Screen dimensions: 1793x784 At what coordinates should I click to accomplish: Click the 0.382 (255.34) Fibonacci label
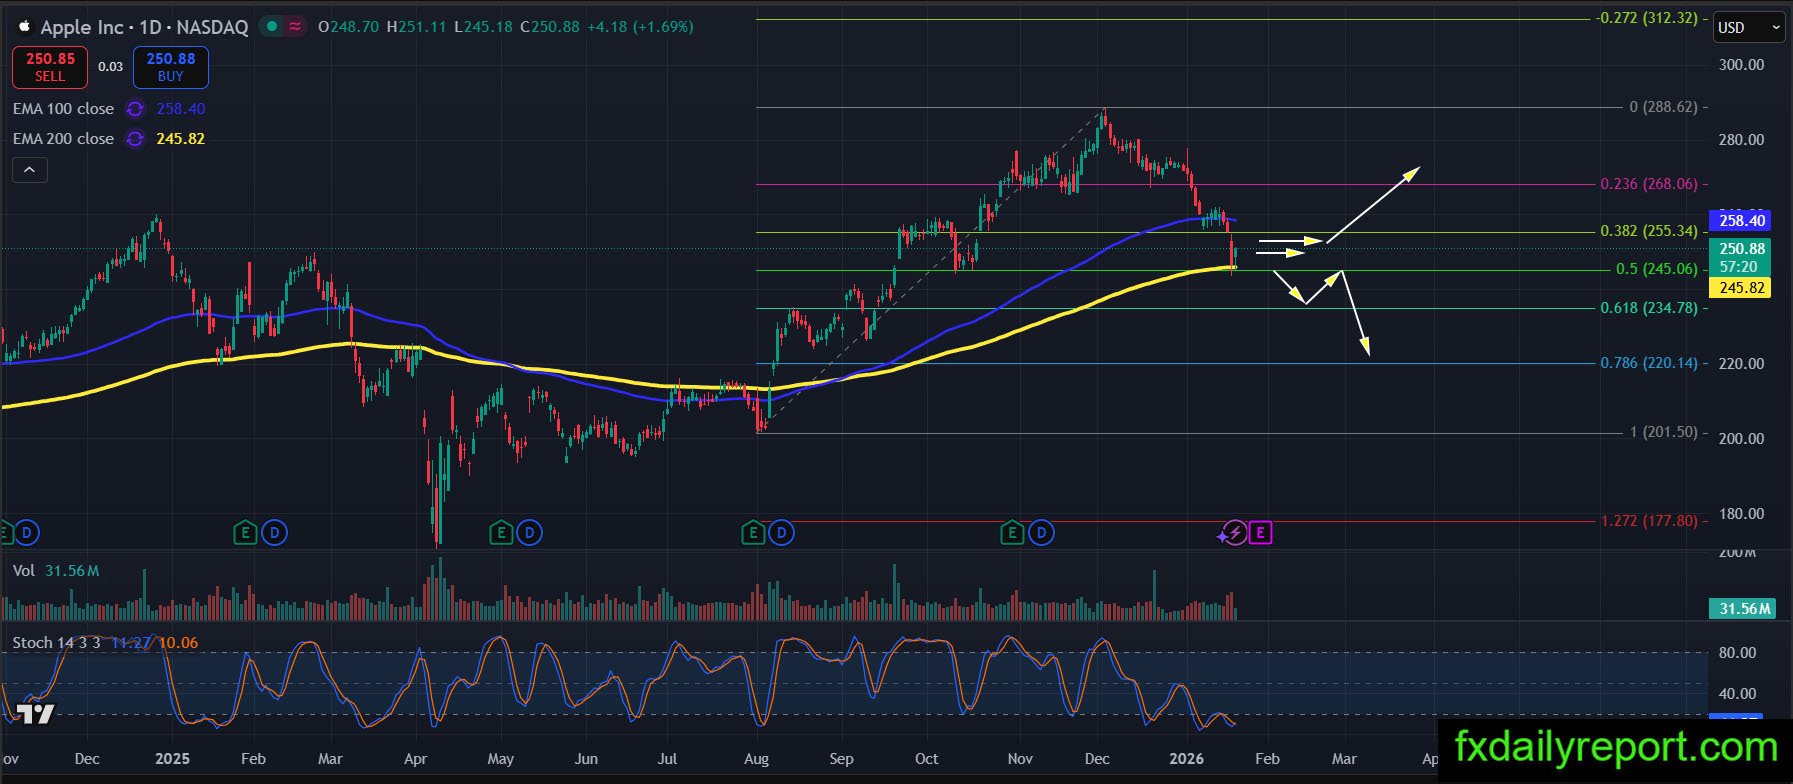point(1650,231)
